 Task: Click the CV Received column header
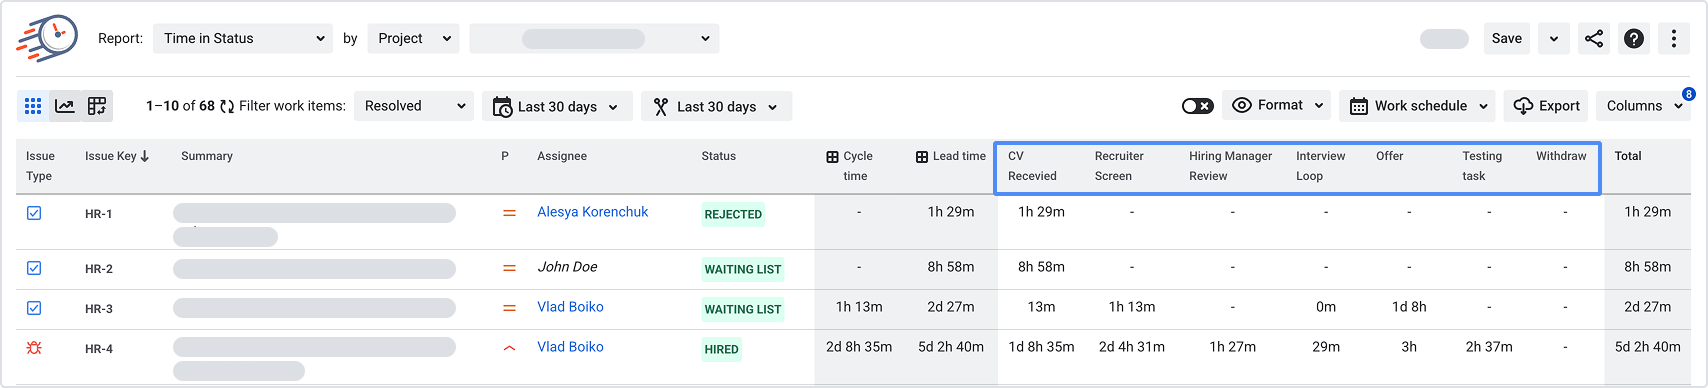point(1032,166)
